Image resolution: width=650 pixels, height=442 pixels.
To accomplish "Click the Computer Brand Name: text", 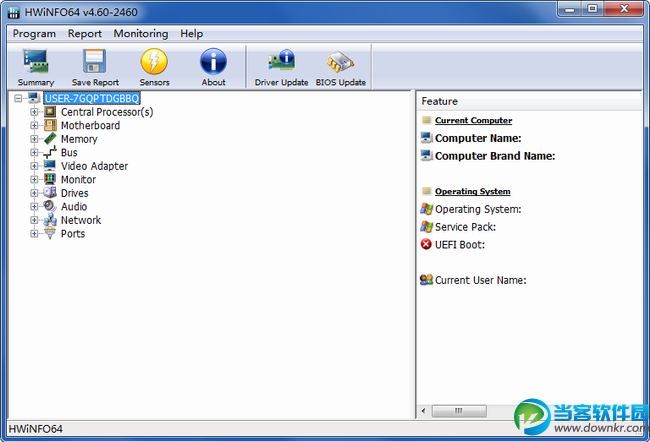I will [x=495, y=156].
